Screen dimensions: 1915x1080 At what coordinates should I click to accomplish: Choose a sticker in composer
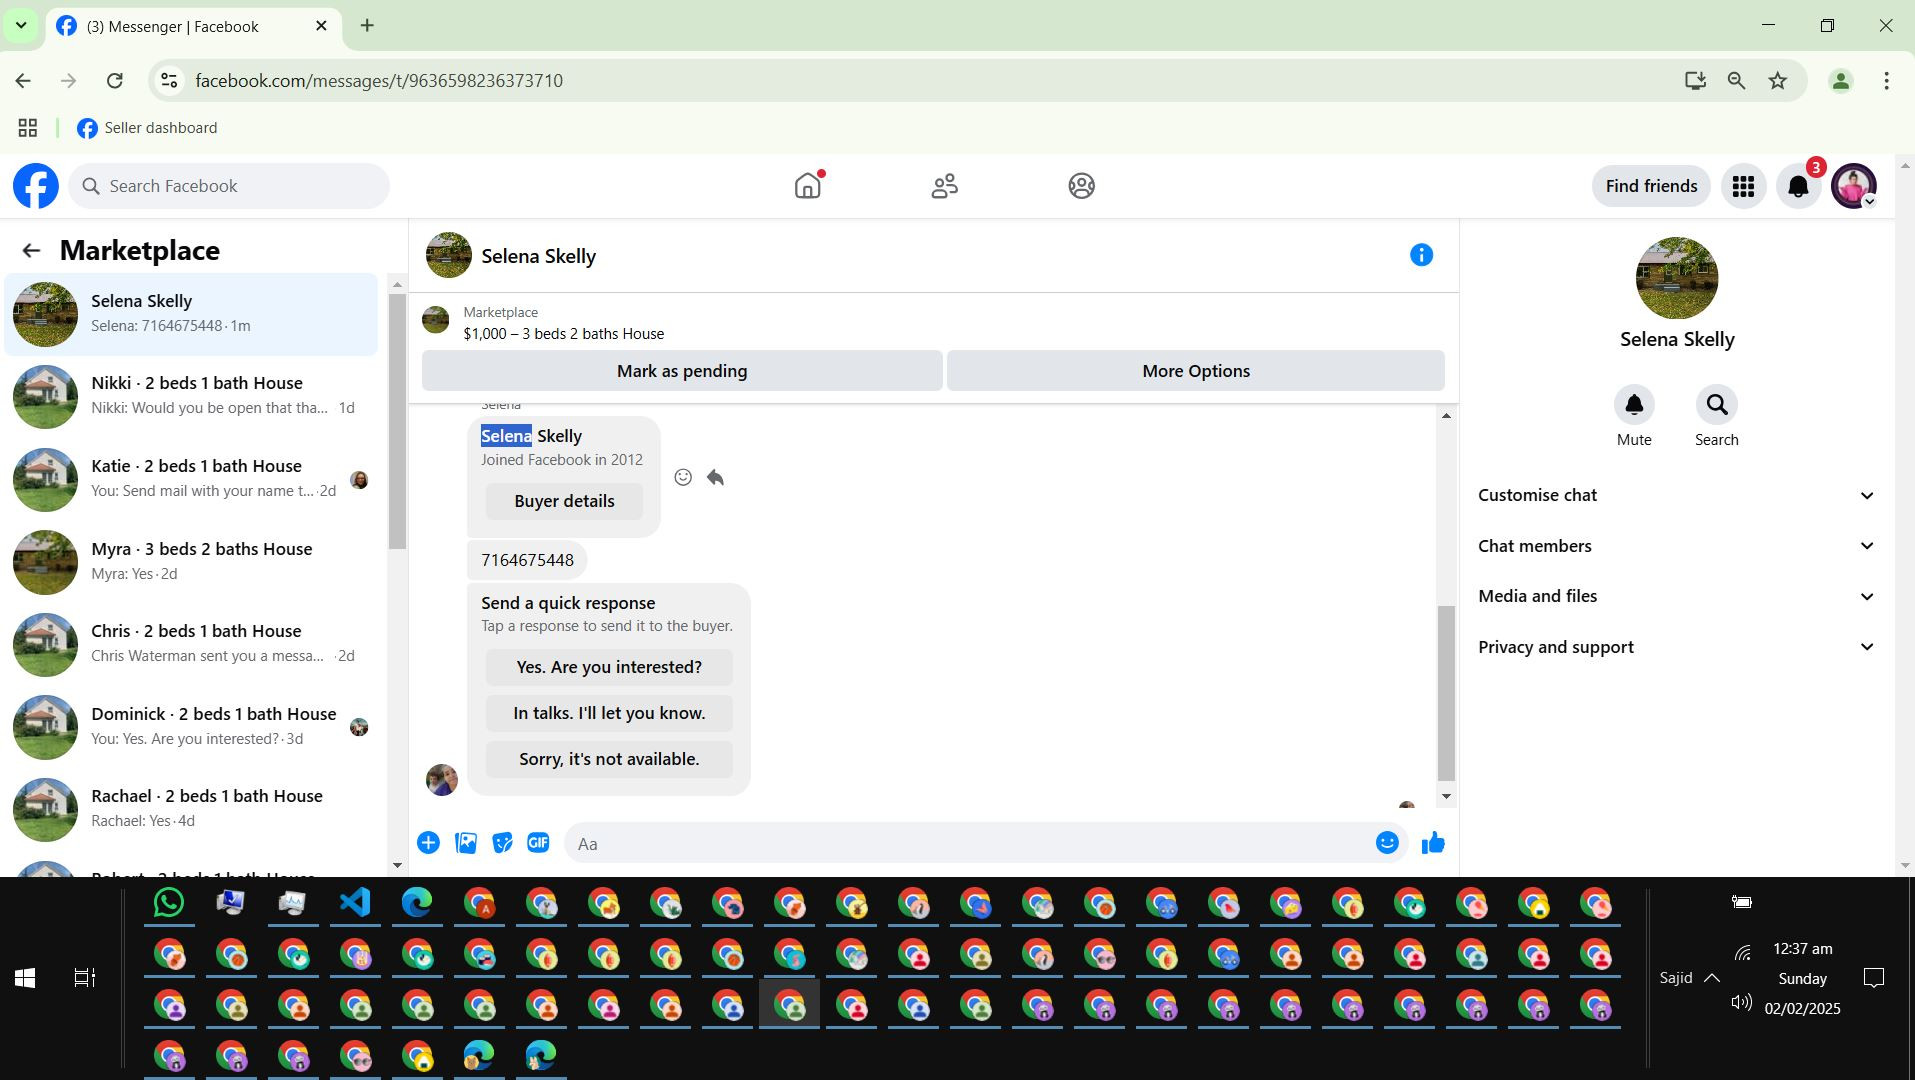[502, 843]
